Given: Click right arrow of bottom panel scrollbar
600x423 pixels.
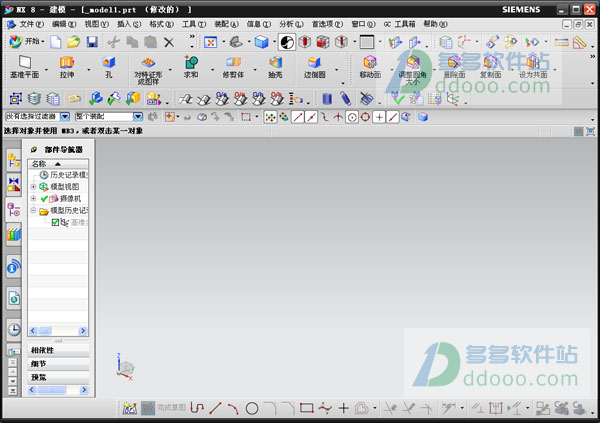Looking at the screenshot, I should pos(84,390).
